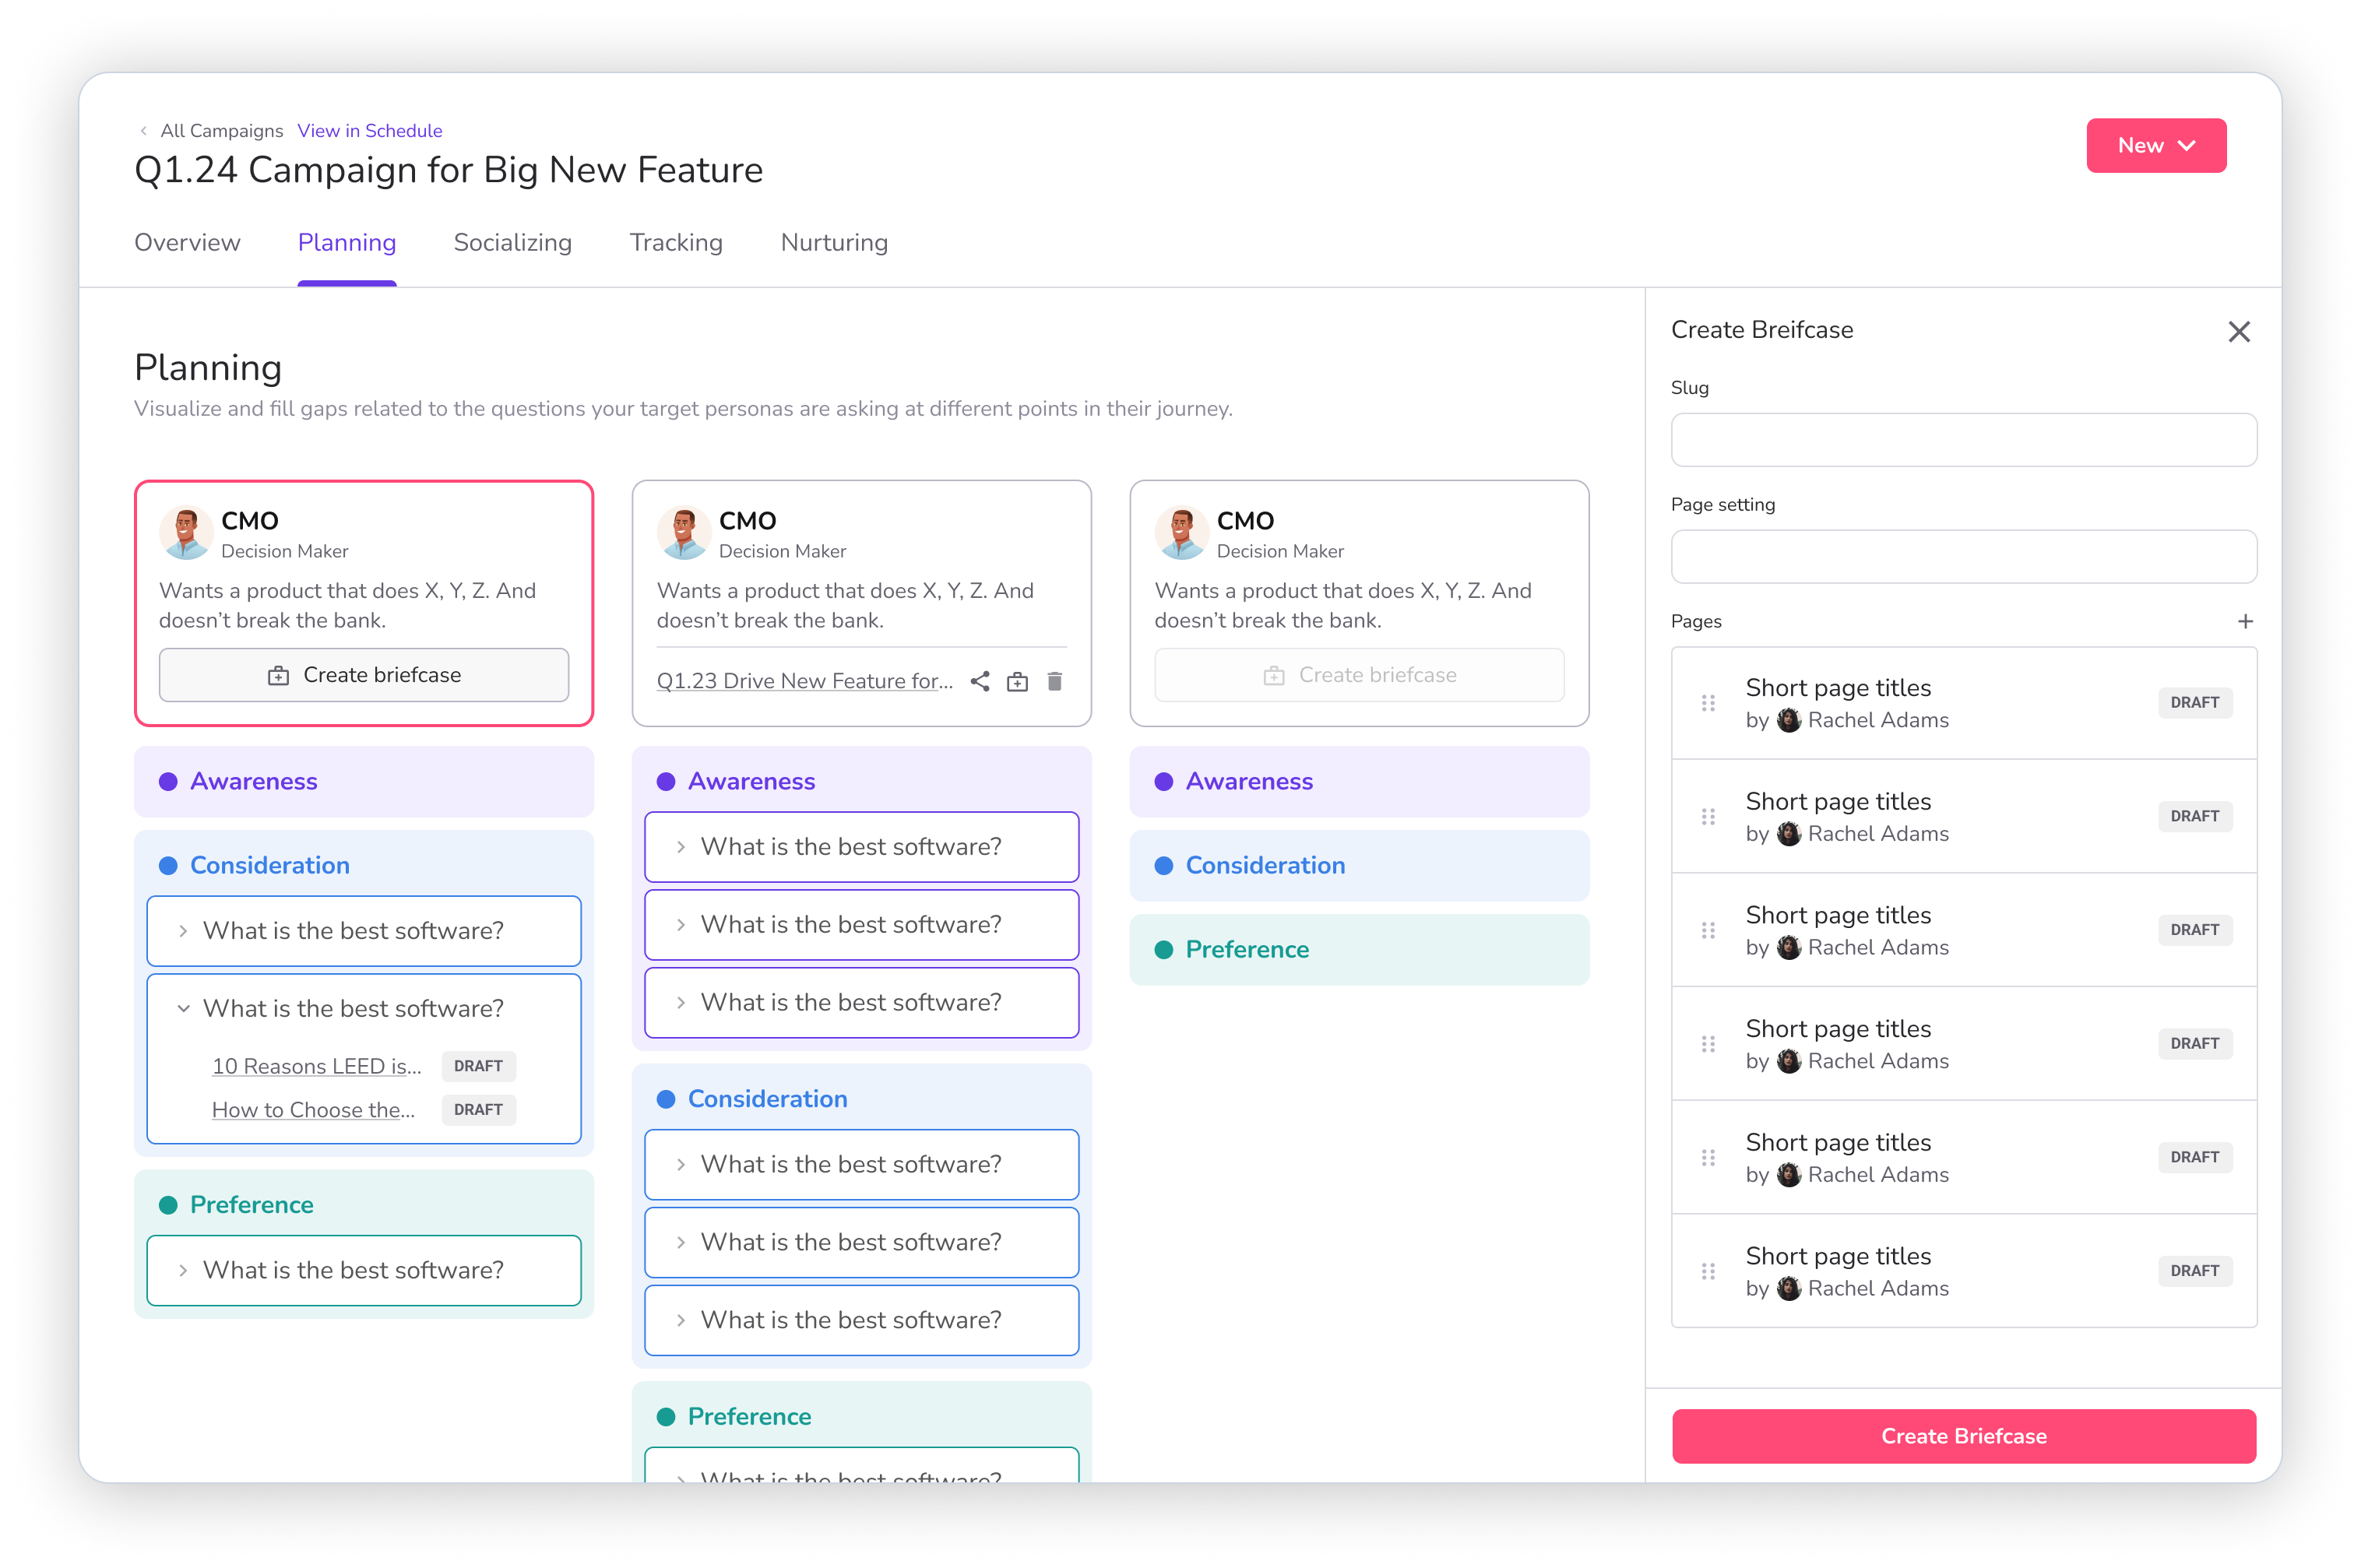The height and width of the screenshot is (1568, 2361).
Task: Click the back chevron beside All Campaigns
Action: point(144,131)
